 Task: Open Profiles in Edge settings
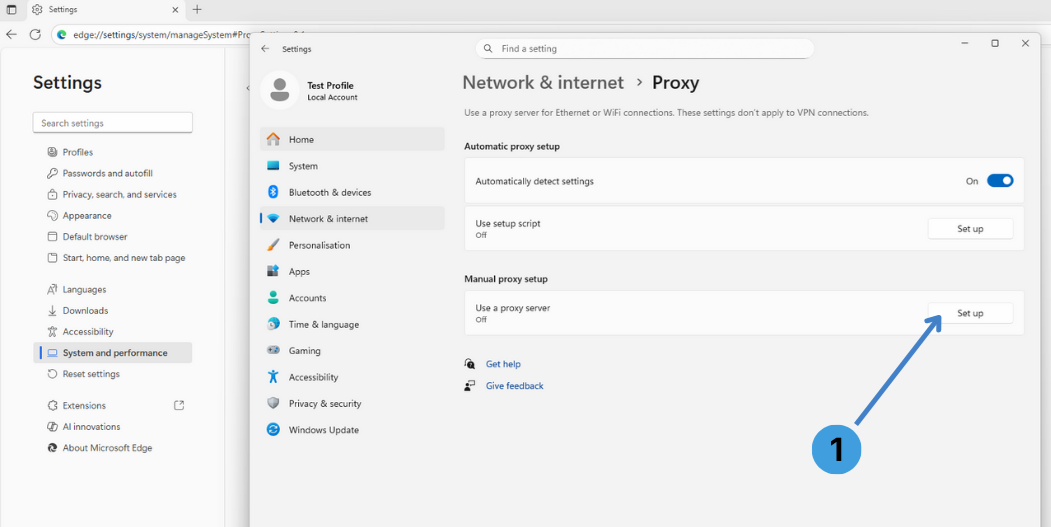113,152
